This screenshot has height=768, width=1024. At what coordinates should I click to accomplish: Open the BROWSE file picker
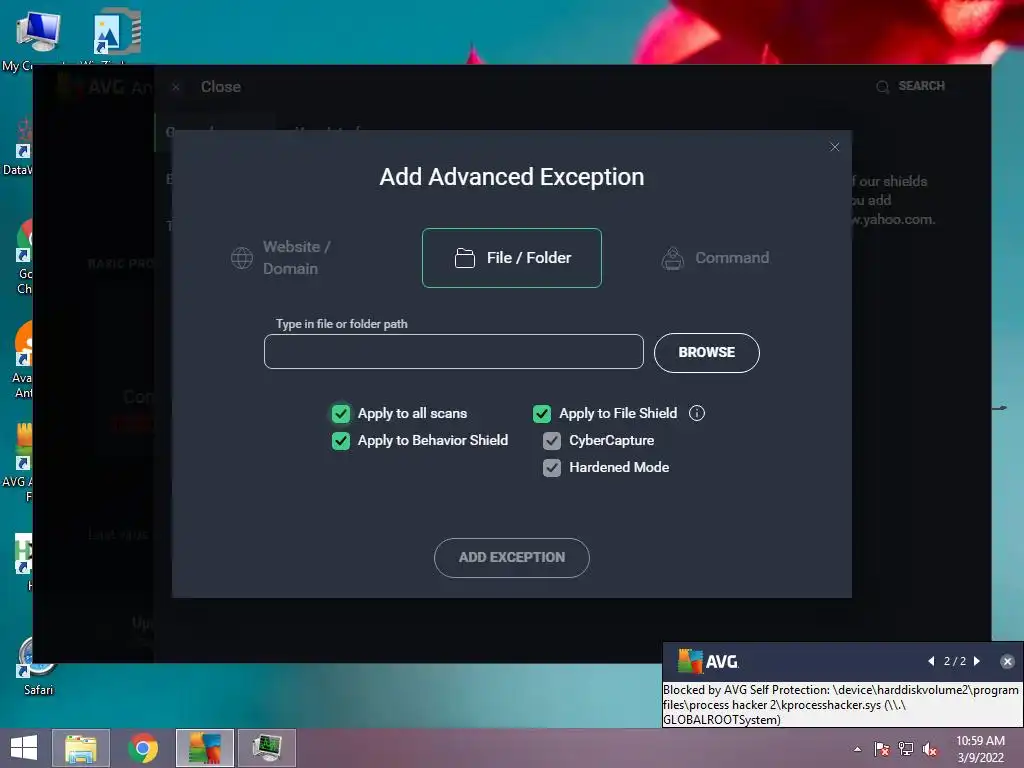click(707, 353)
